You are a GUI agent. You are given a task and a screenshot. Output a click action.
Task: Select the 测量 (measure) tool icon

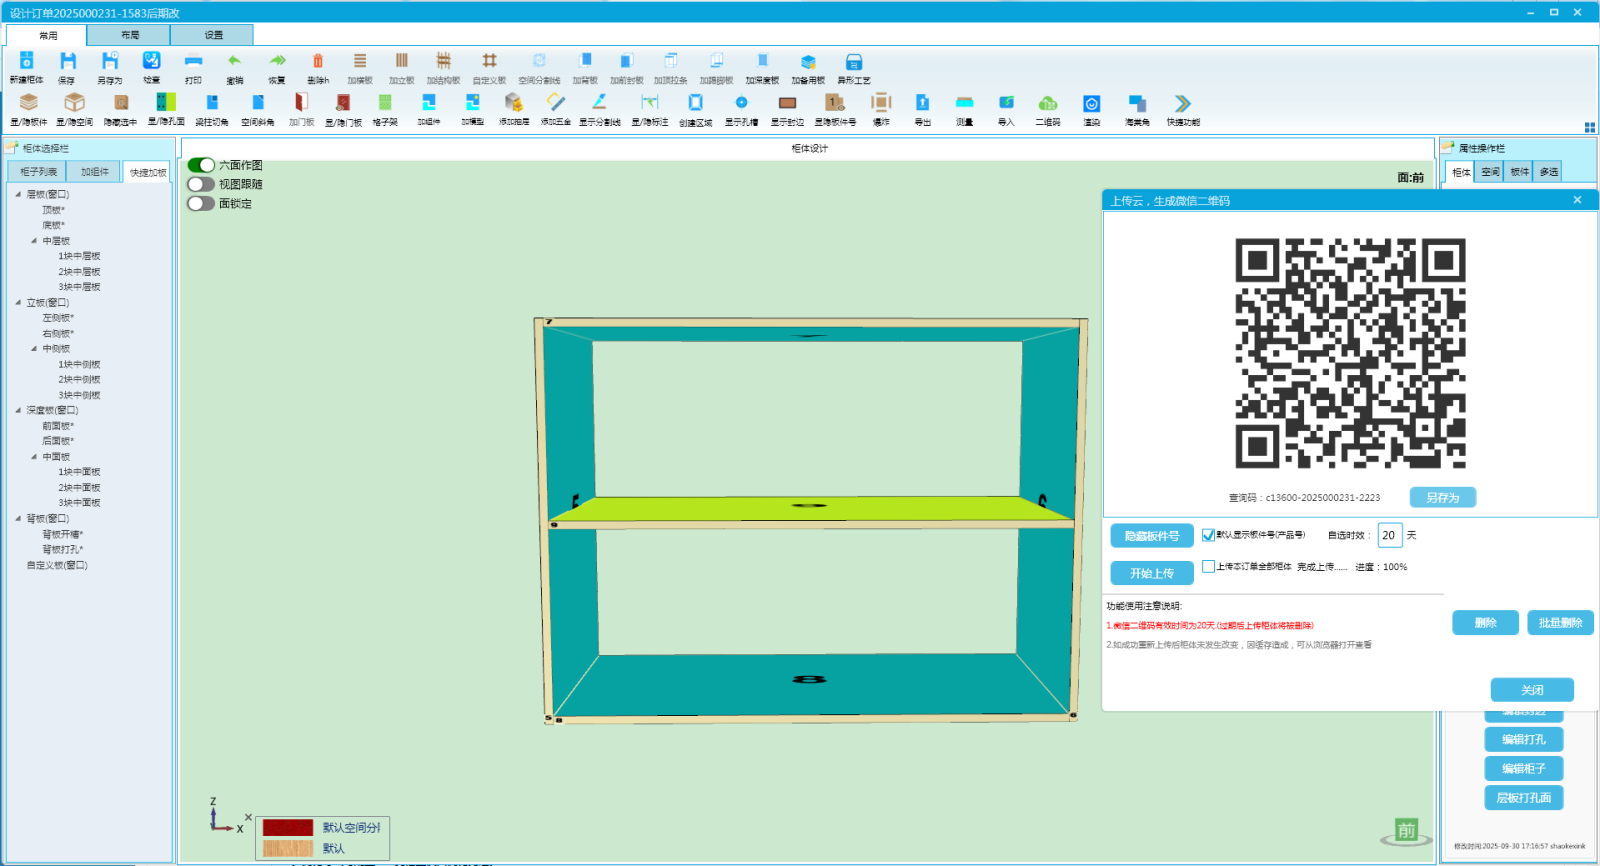[x=964, y=104]
